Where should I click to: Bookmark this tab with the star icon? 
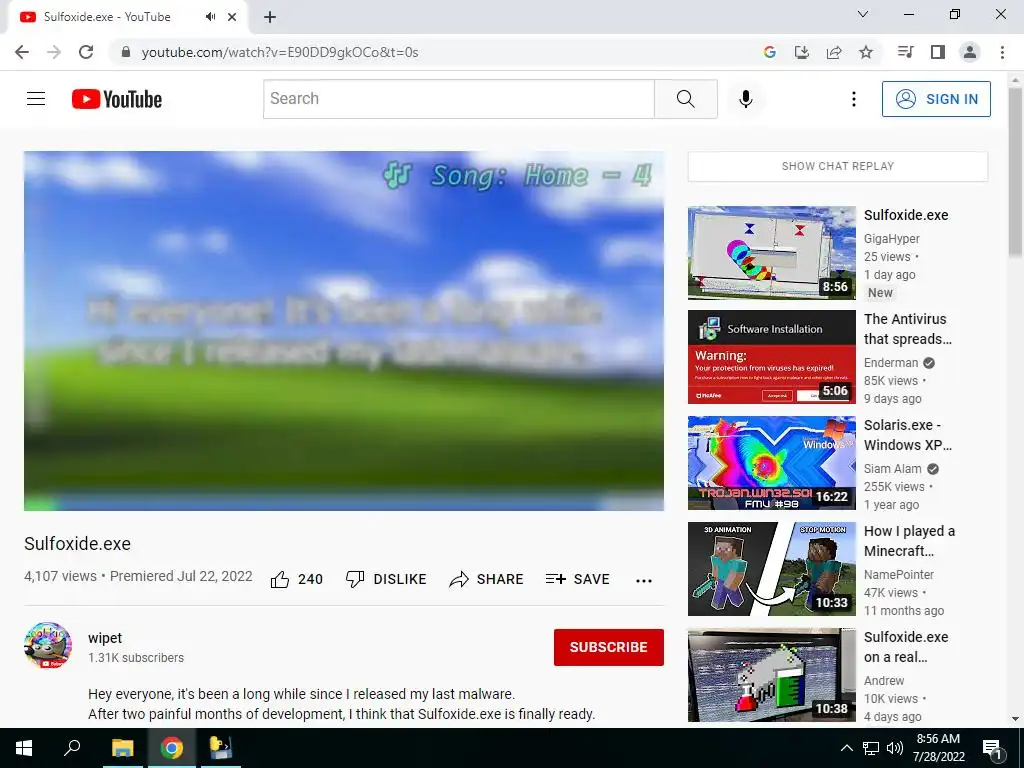pyautogui.click(x=866, y=52)
